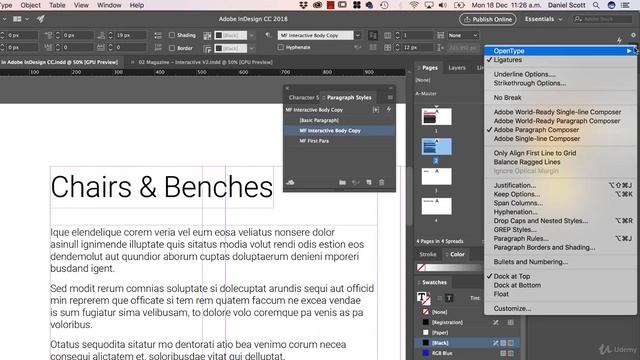Select the [Paper] swatch
This screenshot has width=640, height=360.
coord(467,333)
